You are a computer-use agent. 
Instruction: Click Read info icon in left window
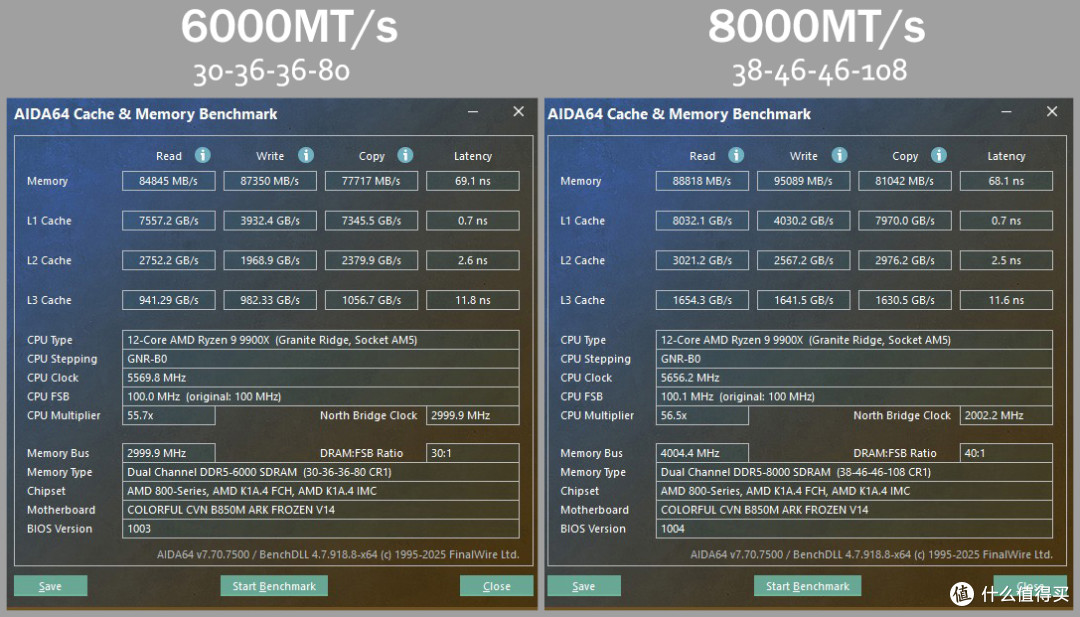(x=202, y=155)
